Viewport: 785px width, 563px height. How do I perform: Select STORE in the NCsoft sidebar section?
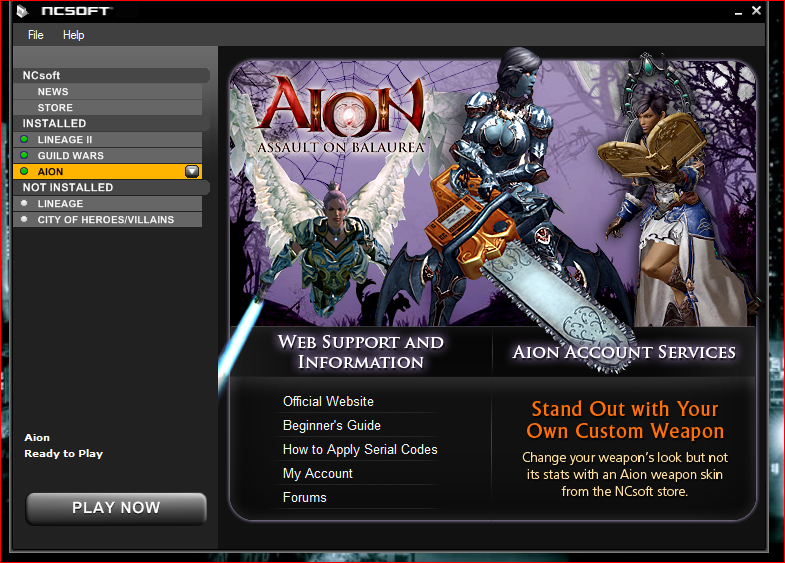(55, 108)
